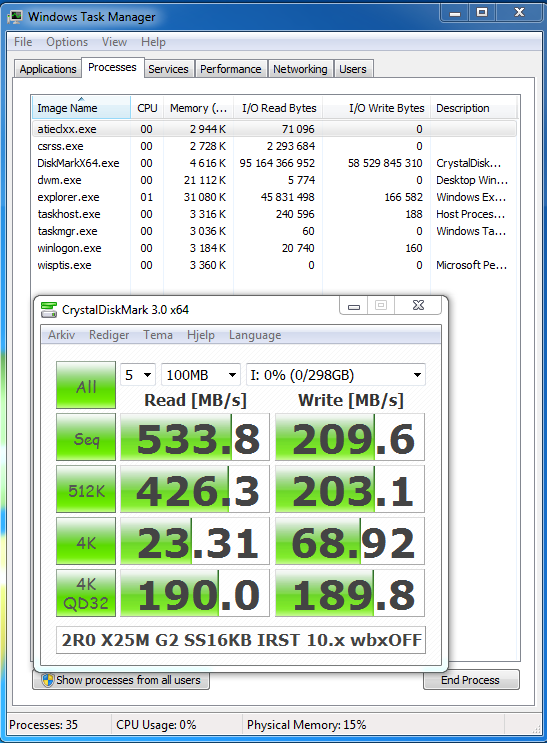Click the 4K read result 23.31
This screenshot has height=743, width=547.
[195, 541]
